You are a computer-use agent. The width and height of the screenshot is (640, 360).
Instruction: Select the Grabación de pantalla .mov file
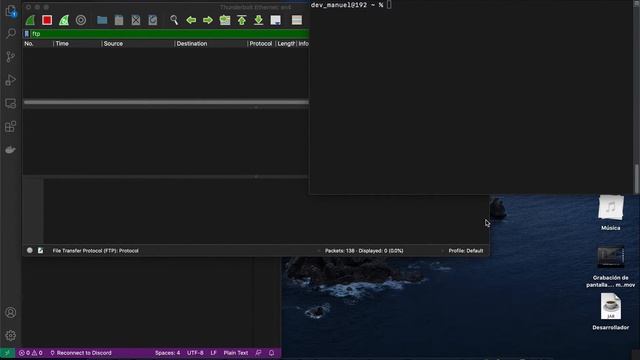point(611,266)
